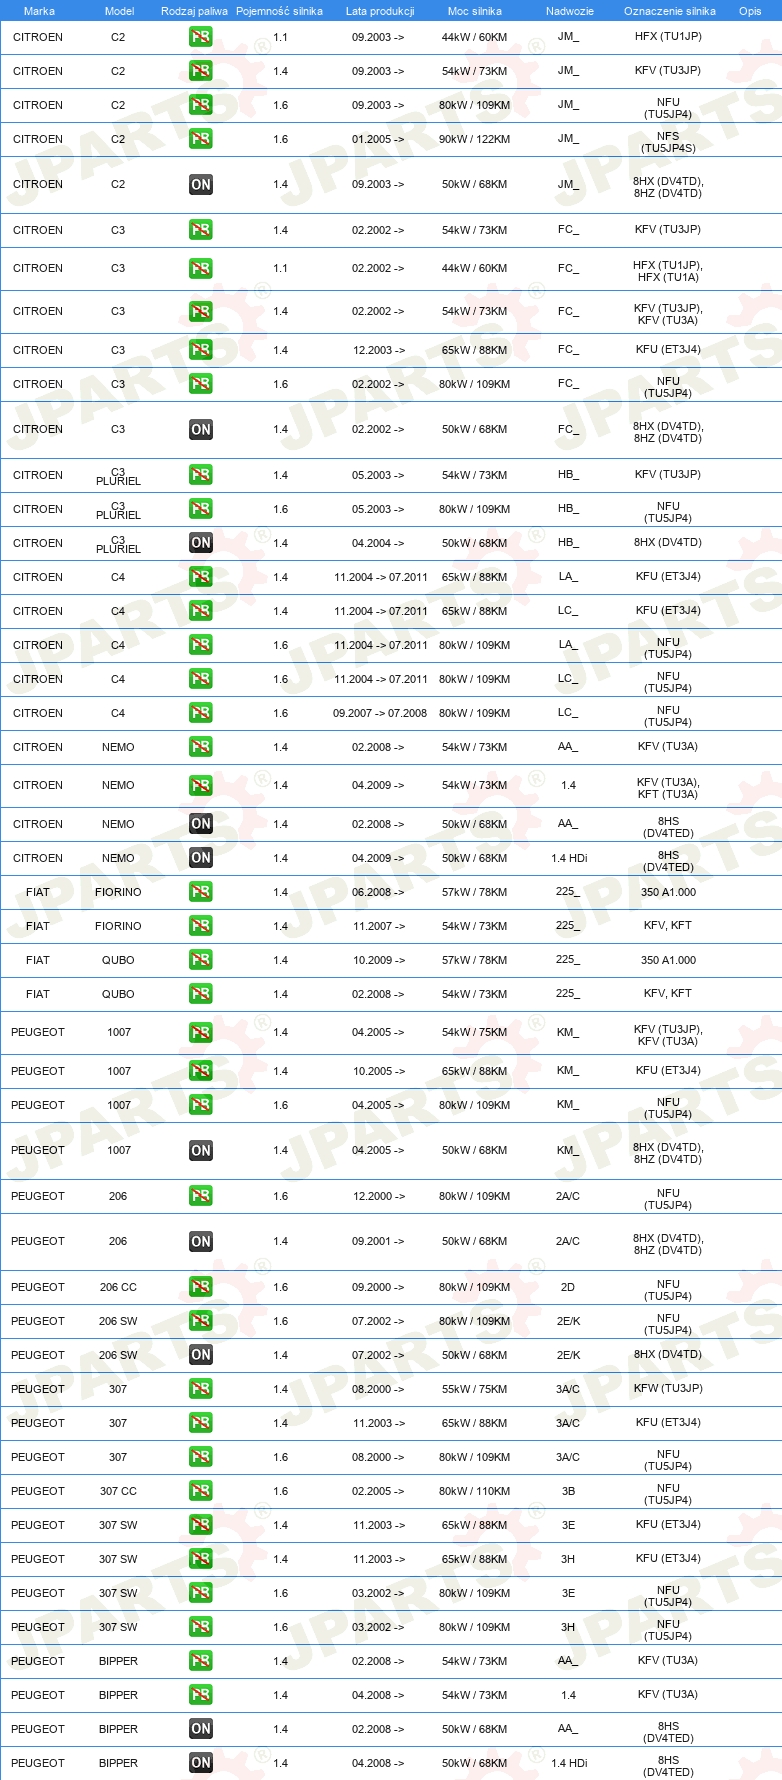The image size is (782, 1780).
Task: Click diesel ON icon in Citroen C2 row
Action: pos(201,185)
